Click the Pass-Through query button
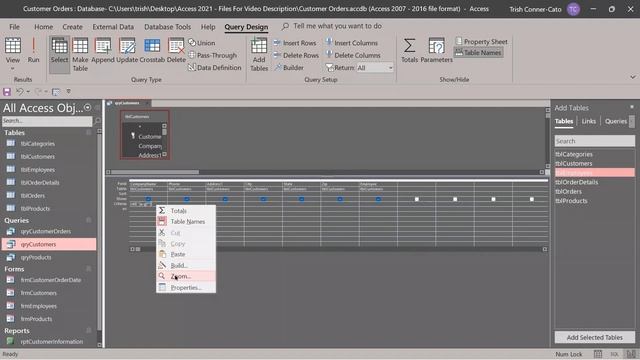 click(213, 55)
